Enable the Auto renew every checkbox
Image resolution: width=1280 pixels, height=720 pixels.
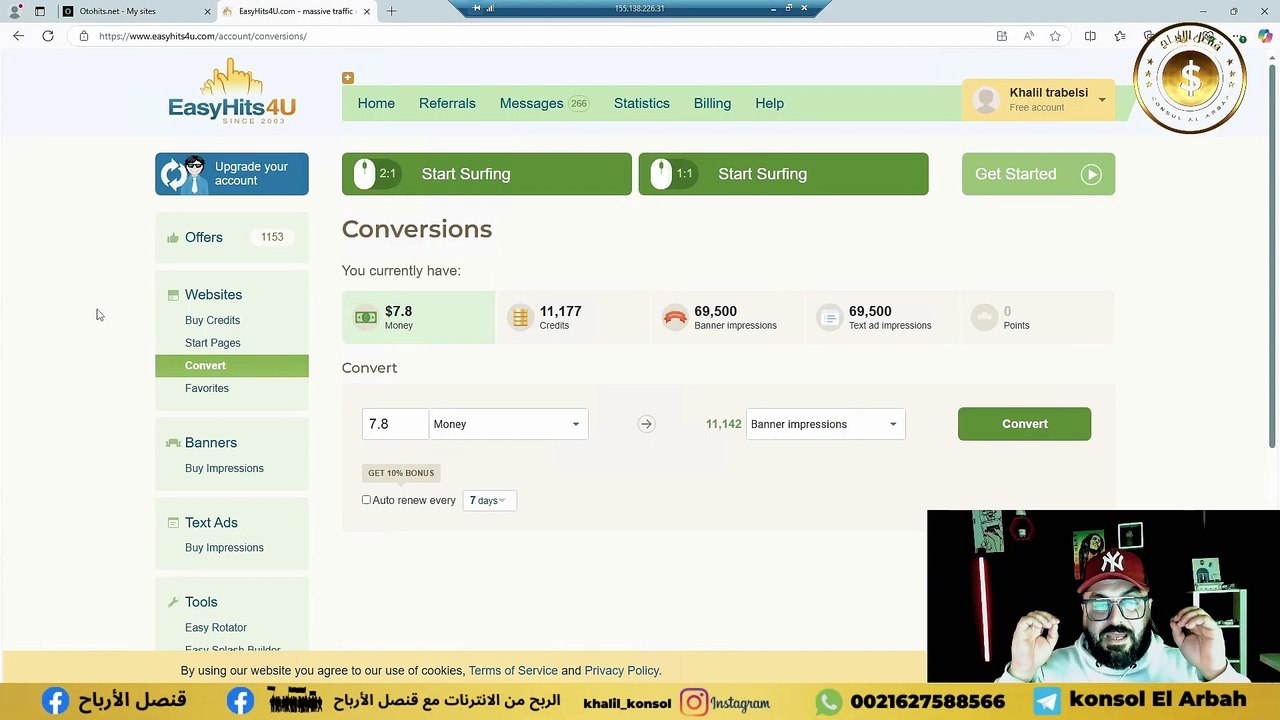click(x=366, y=500)
